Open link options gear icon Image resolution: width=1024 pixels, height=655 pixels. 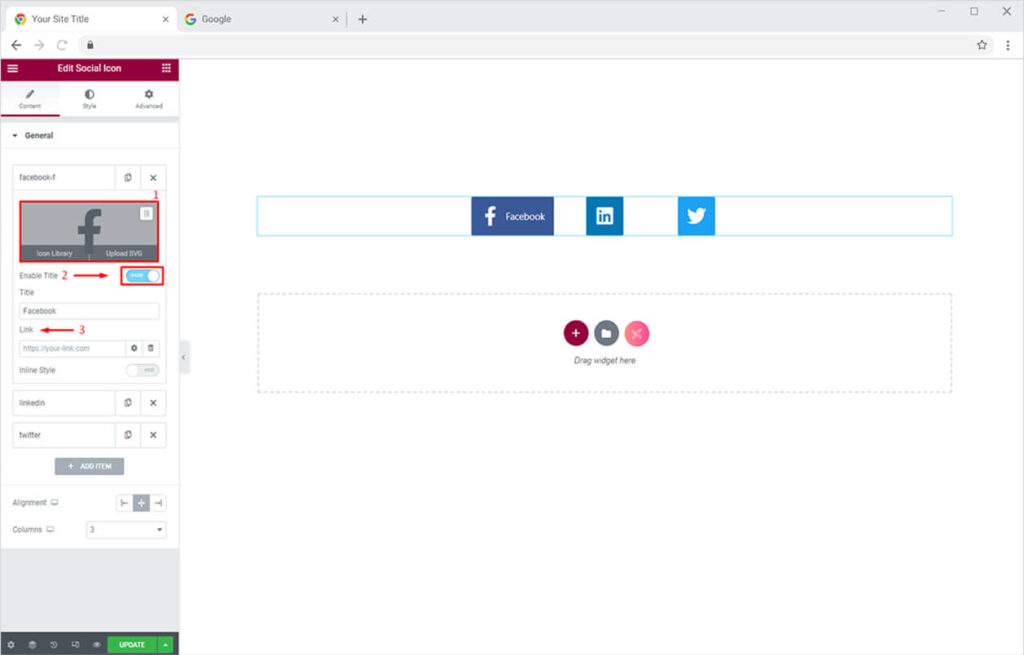point(134,348)
